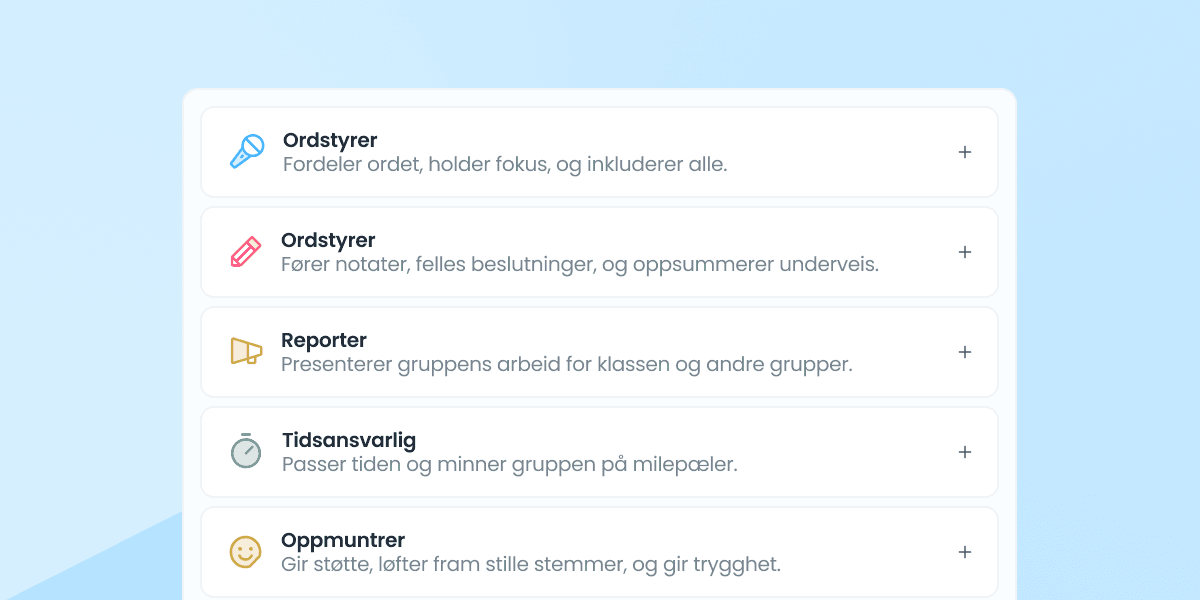Screen dimensions: 1200x600
Task: Select the Ordstyrer title beside the pencil
Action: [328, 241]
